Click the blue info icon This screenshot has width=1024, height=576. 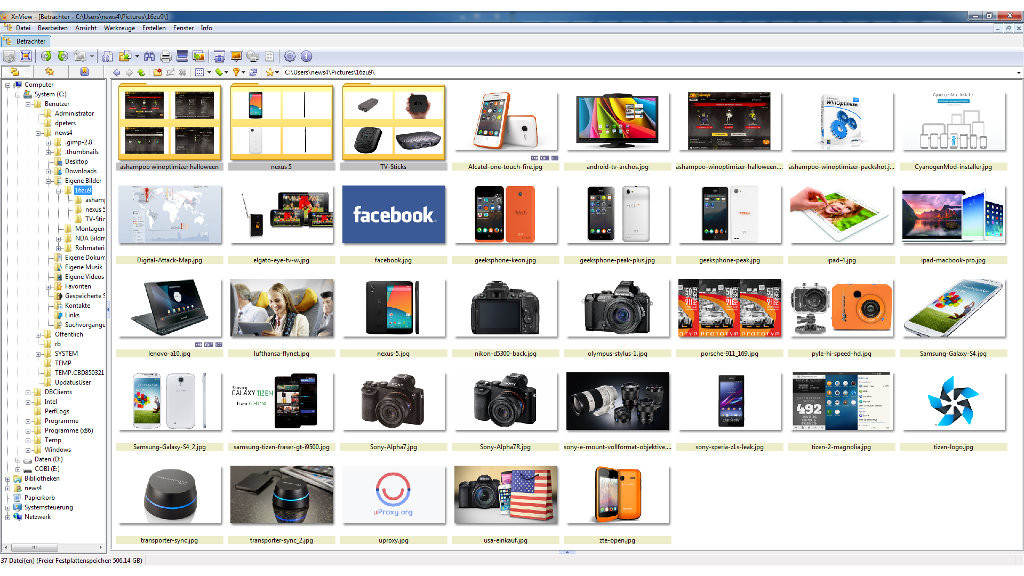(x=306, y=57)
